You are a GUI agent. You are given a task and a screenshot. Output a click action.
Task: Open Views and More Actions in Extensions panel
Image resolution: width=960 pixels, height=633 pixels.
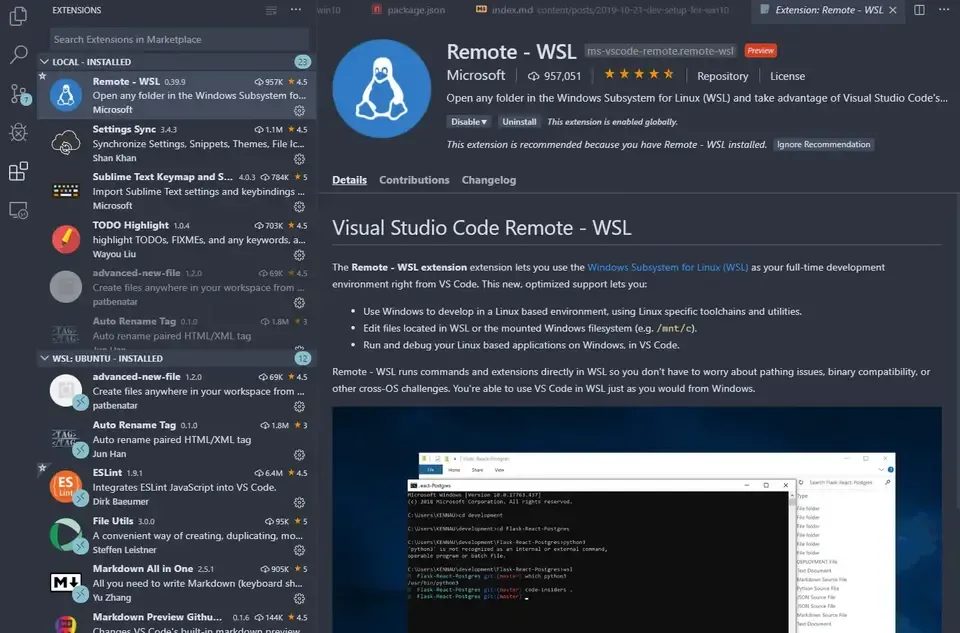pyautogui.click(x=295, y=9)
